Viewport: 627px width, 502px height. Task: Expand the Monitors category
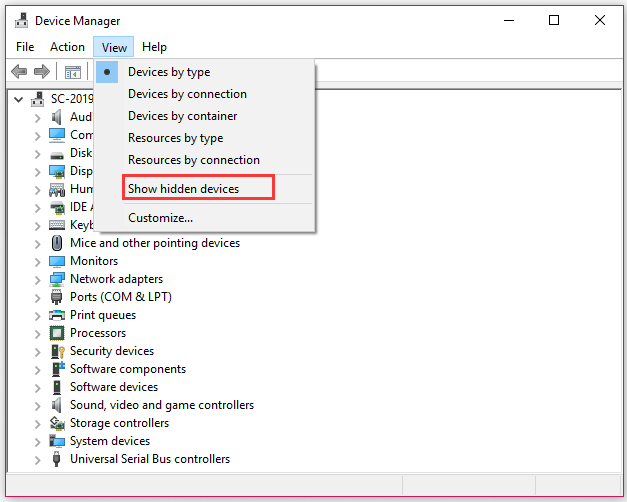(x=38, y=262)
